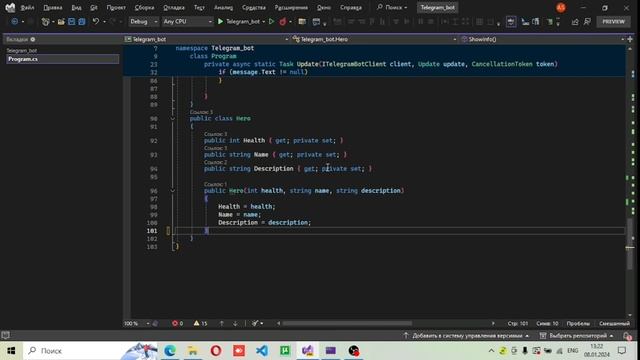This screenshot has width=640, height=360.
Task: Open the Telegram_bot startup project dropdown arrow
Action: [264, 22]
